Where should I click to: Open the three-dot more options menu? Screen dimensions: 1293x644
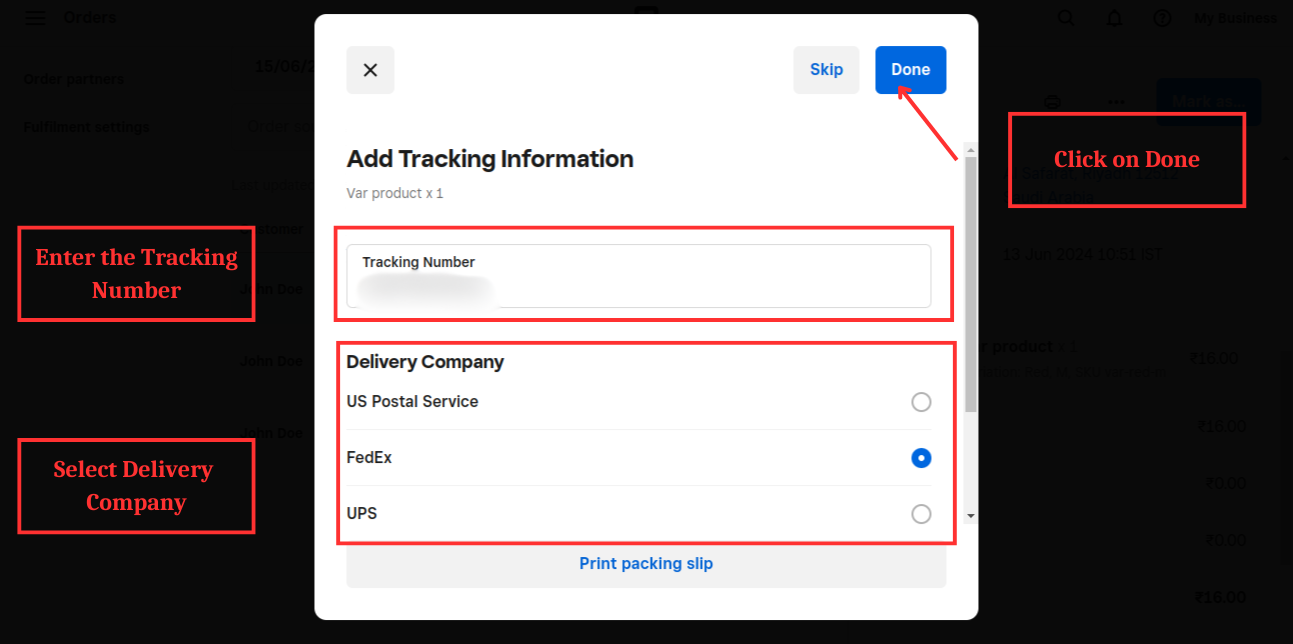click(1117, 101)
